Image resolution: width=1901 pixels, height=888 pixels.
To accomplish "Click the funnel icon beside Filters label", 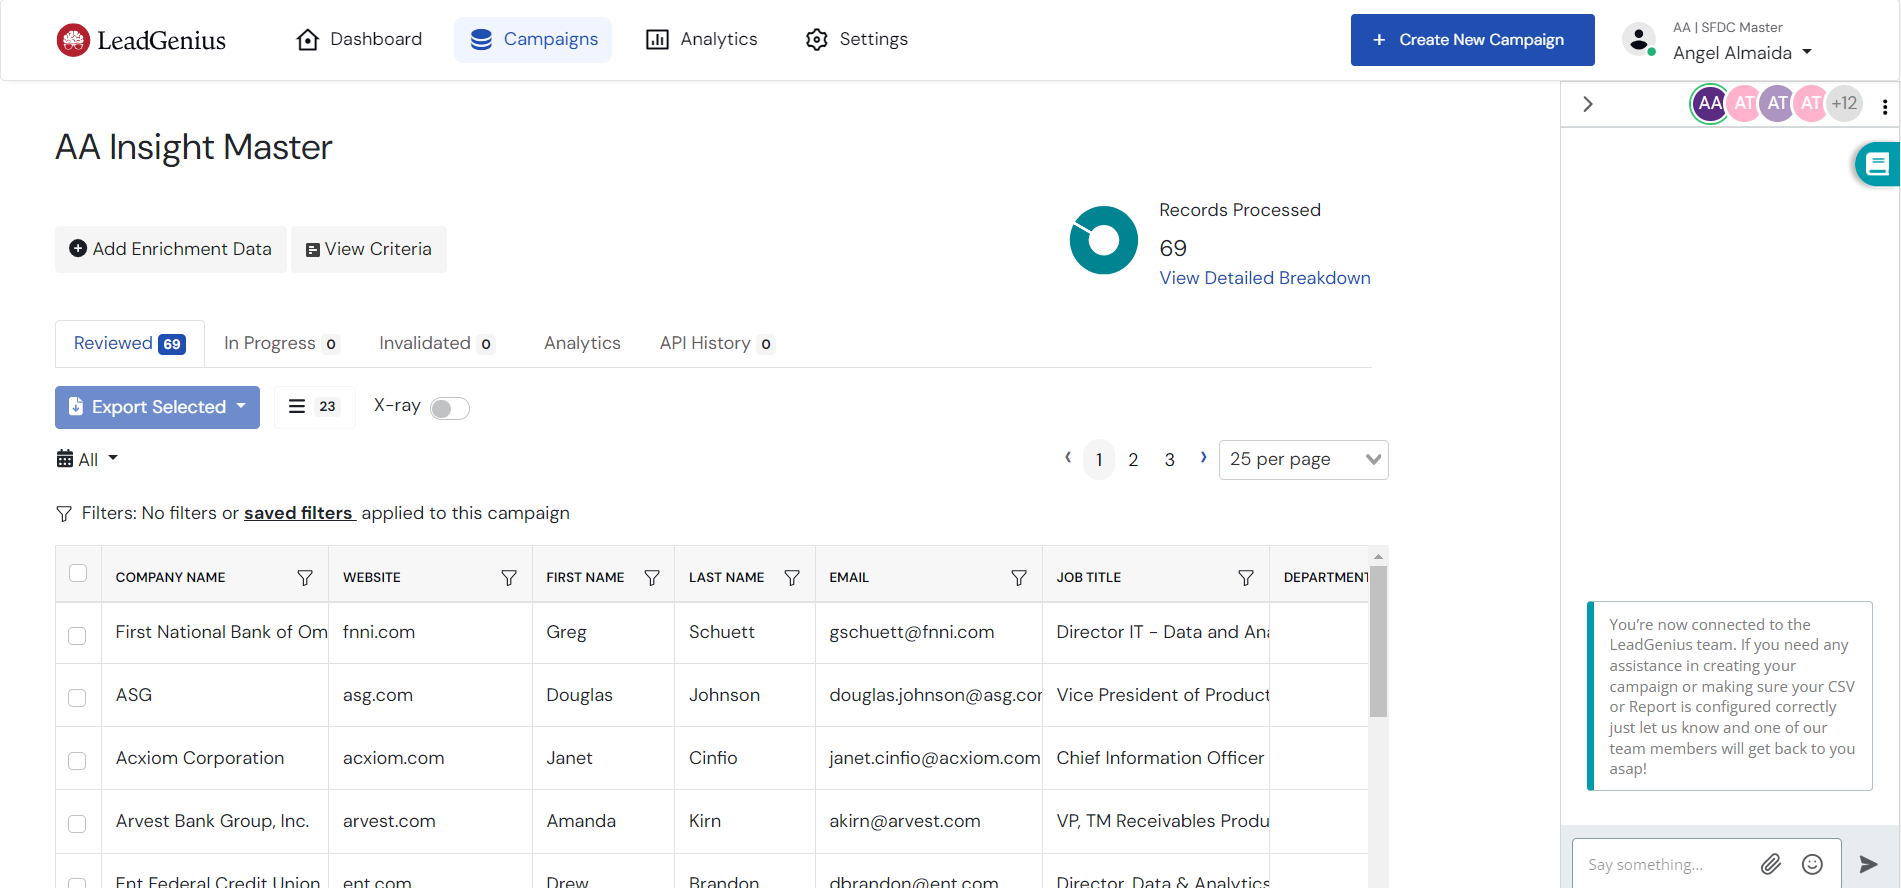I will point(64,514).
